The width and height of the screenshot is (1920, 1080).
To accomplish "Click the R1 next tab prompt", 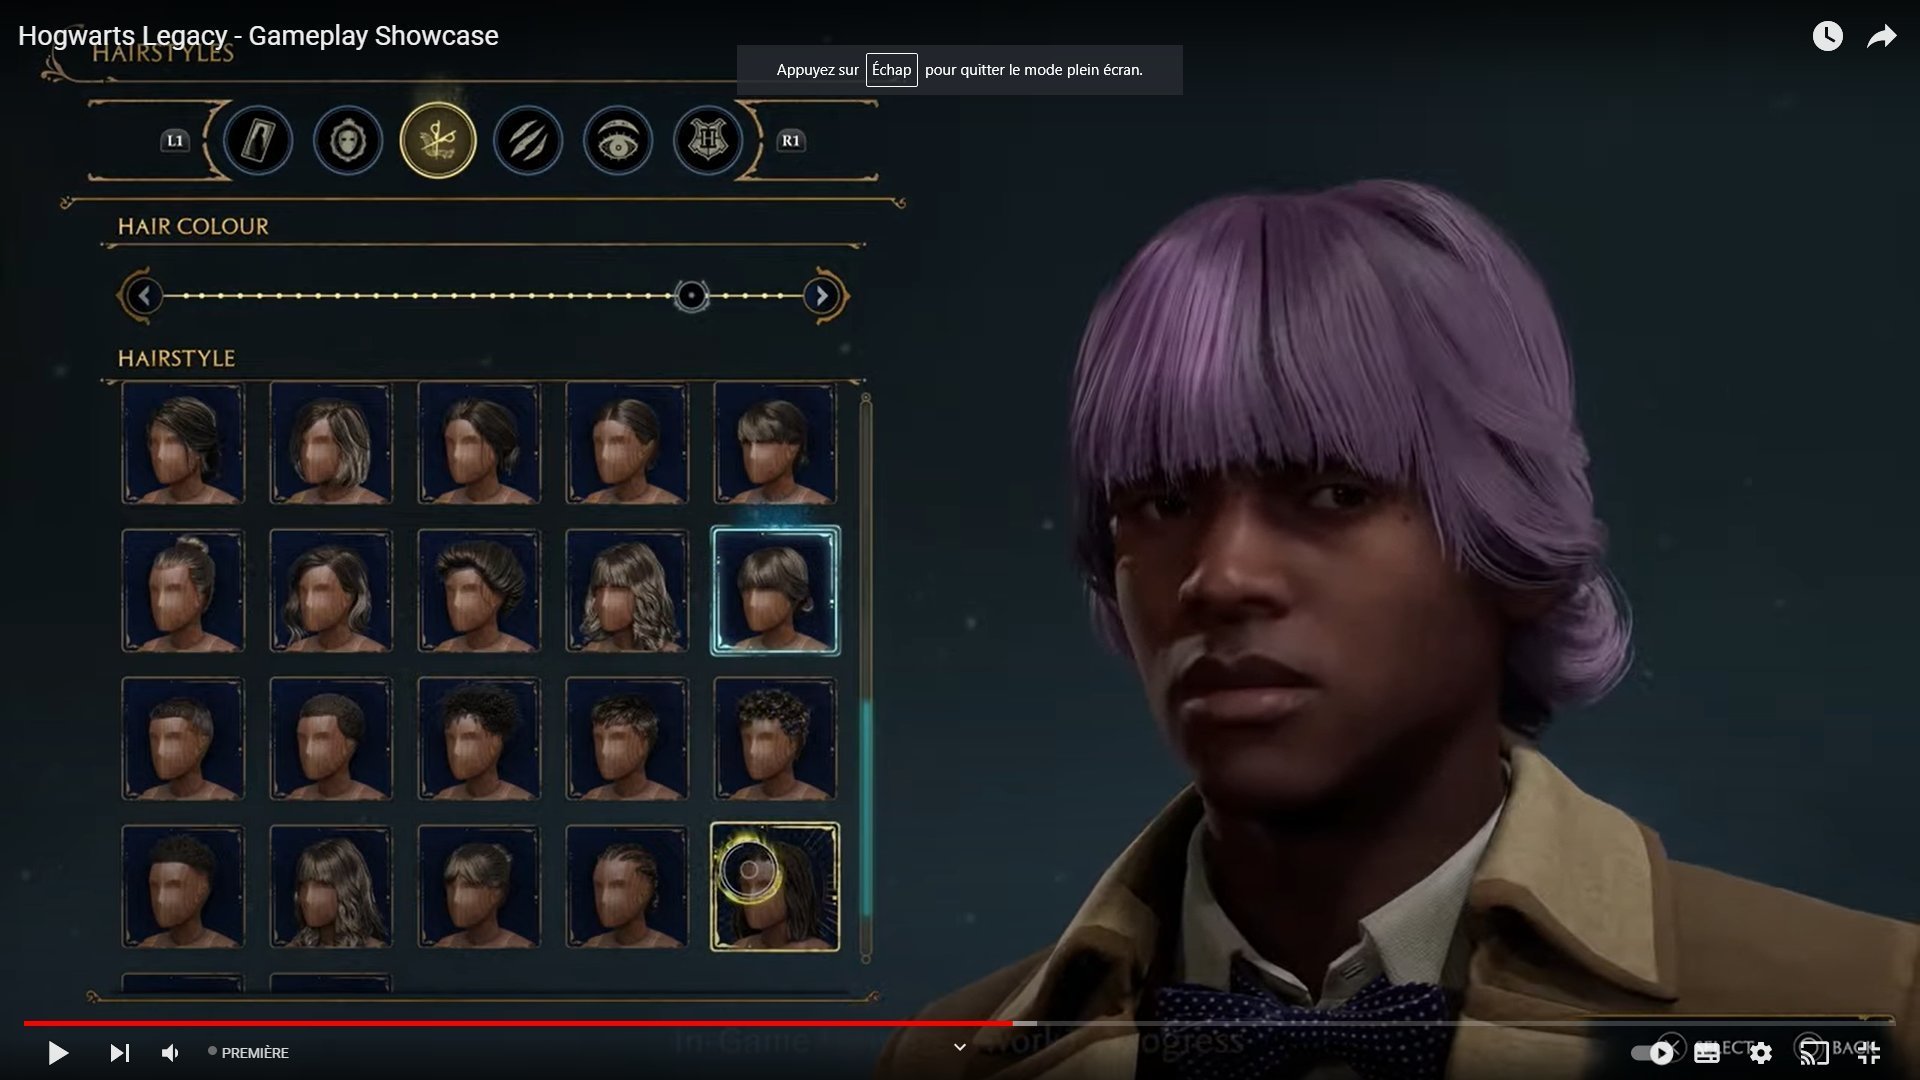I will tap(791, 141).
